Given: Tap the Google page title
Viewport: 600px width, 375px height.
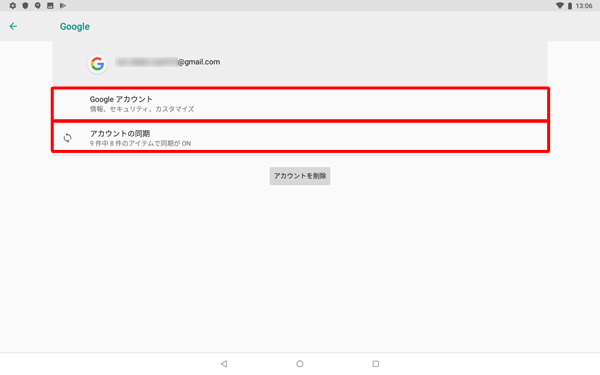Looking at the screenshot, I should tap(75, 26).
